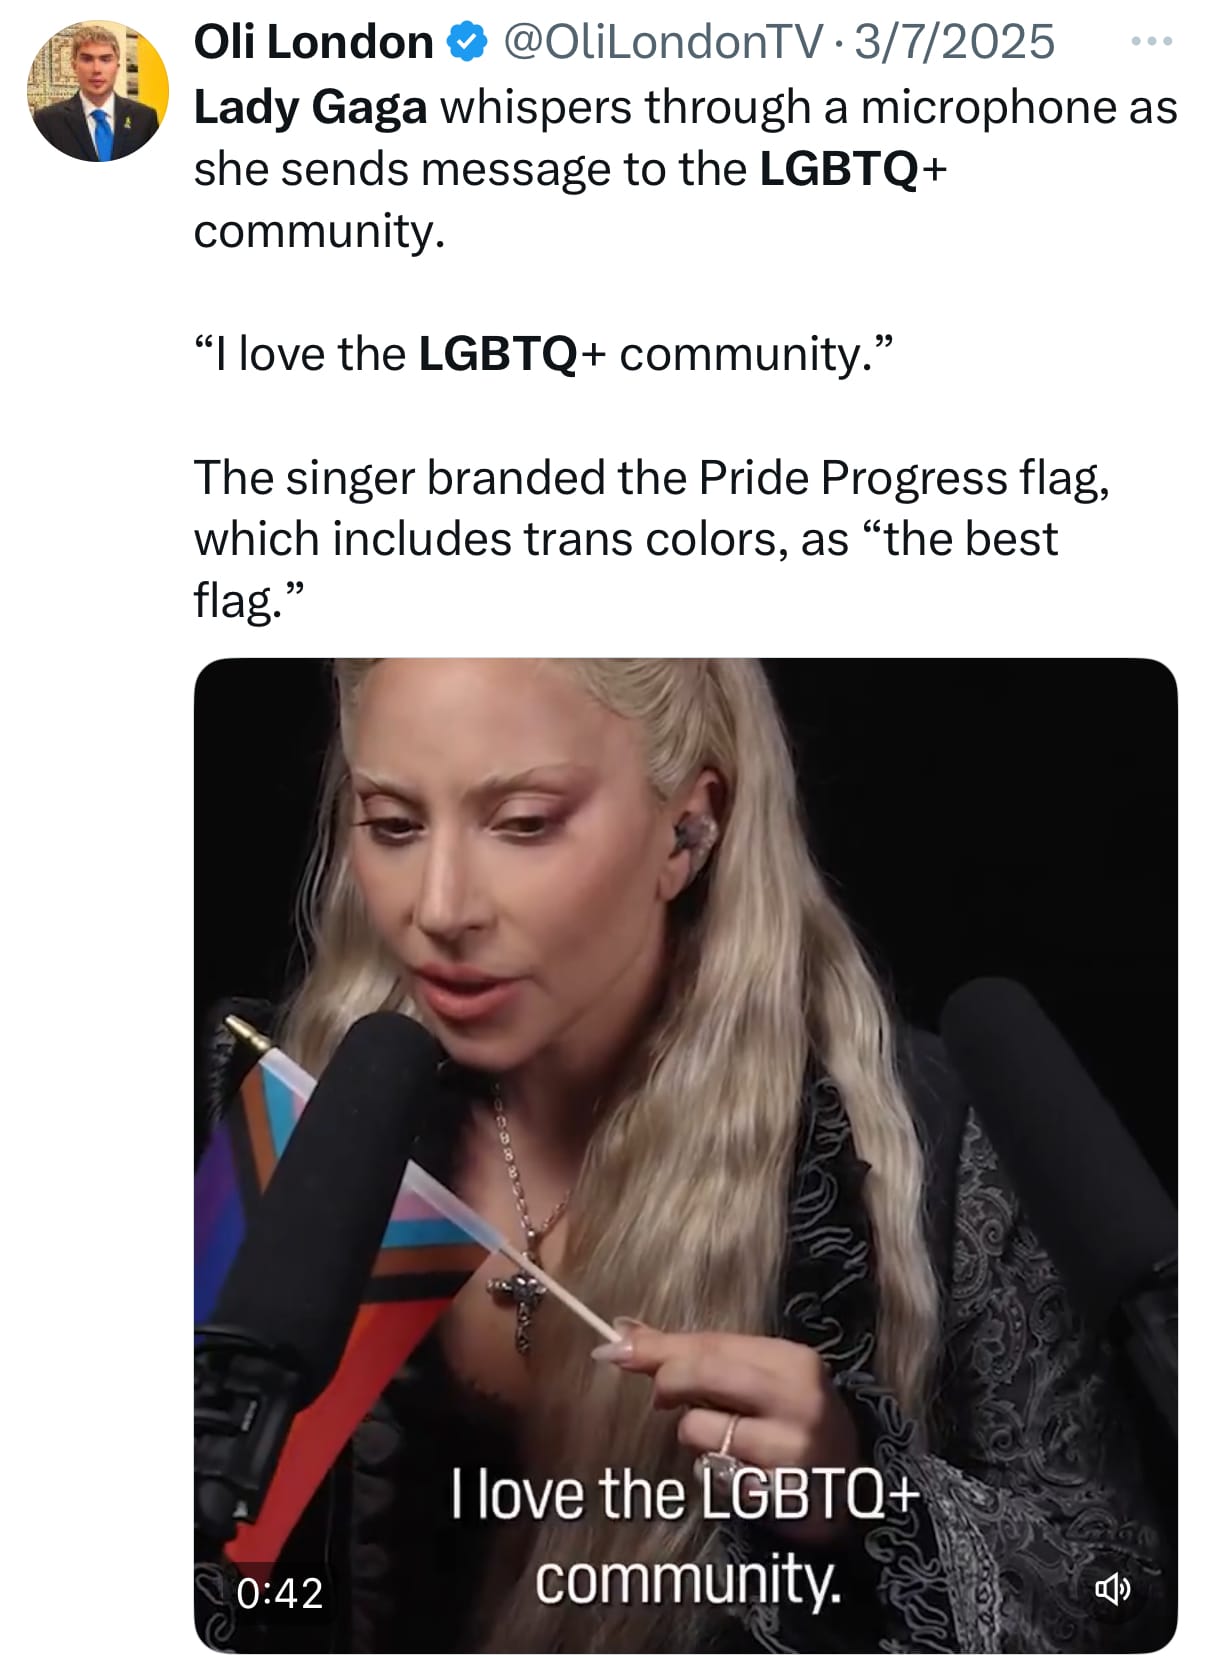
Task: Click the phrase "the best flag" text
Action: pos(625,570)
